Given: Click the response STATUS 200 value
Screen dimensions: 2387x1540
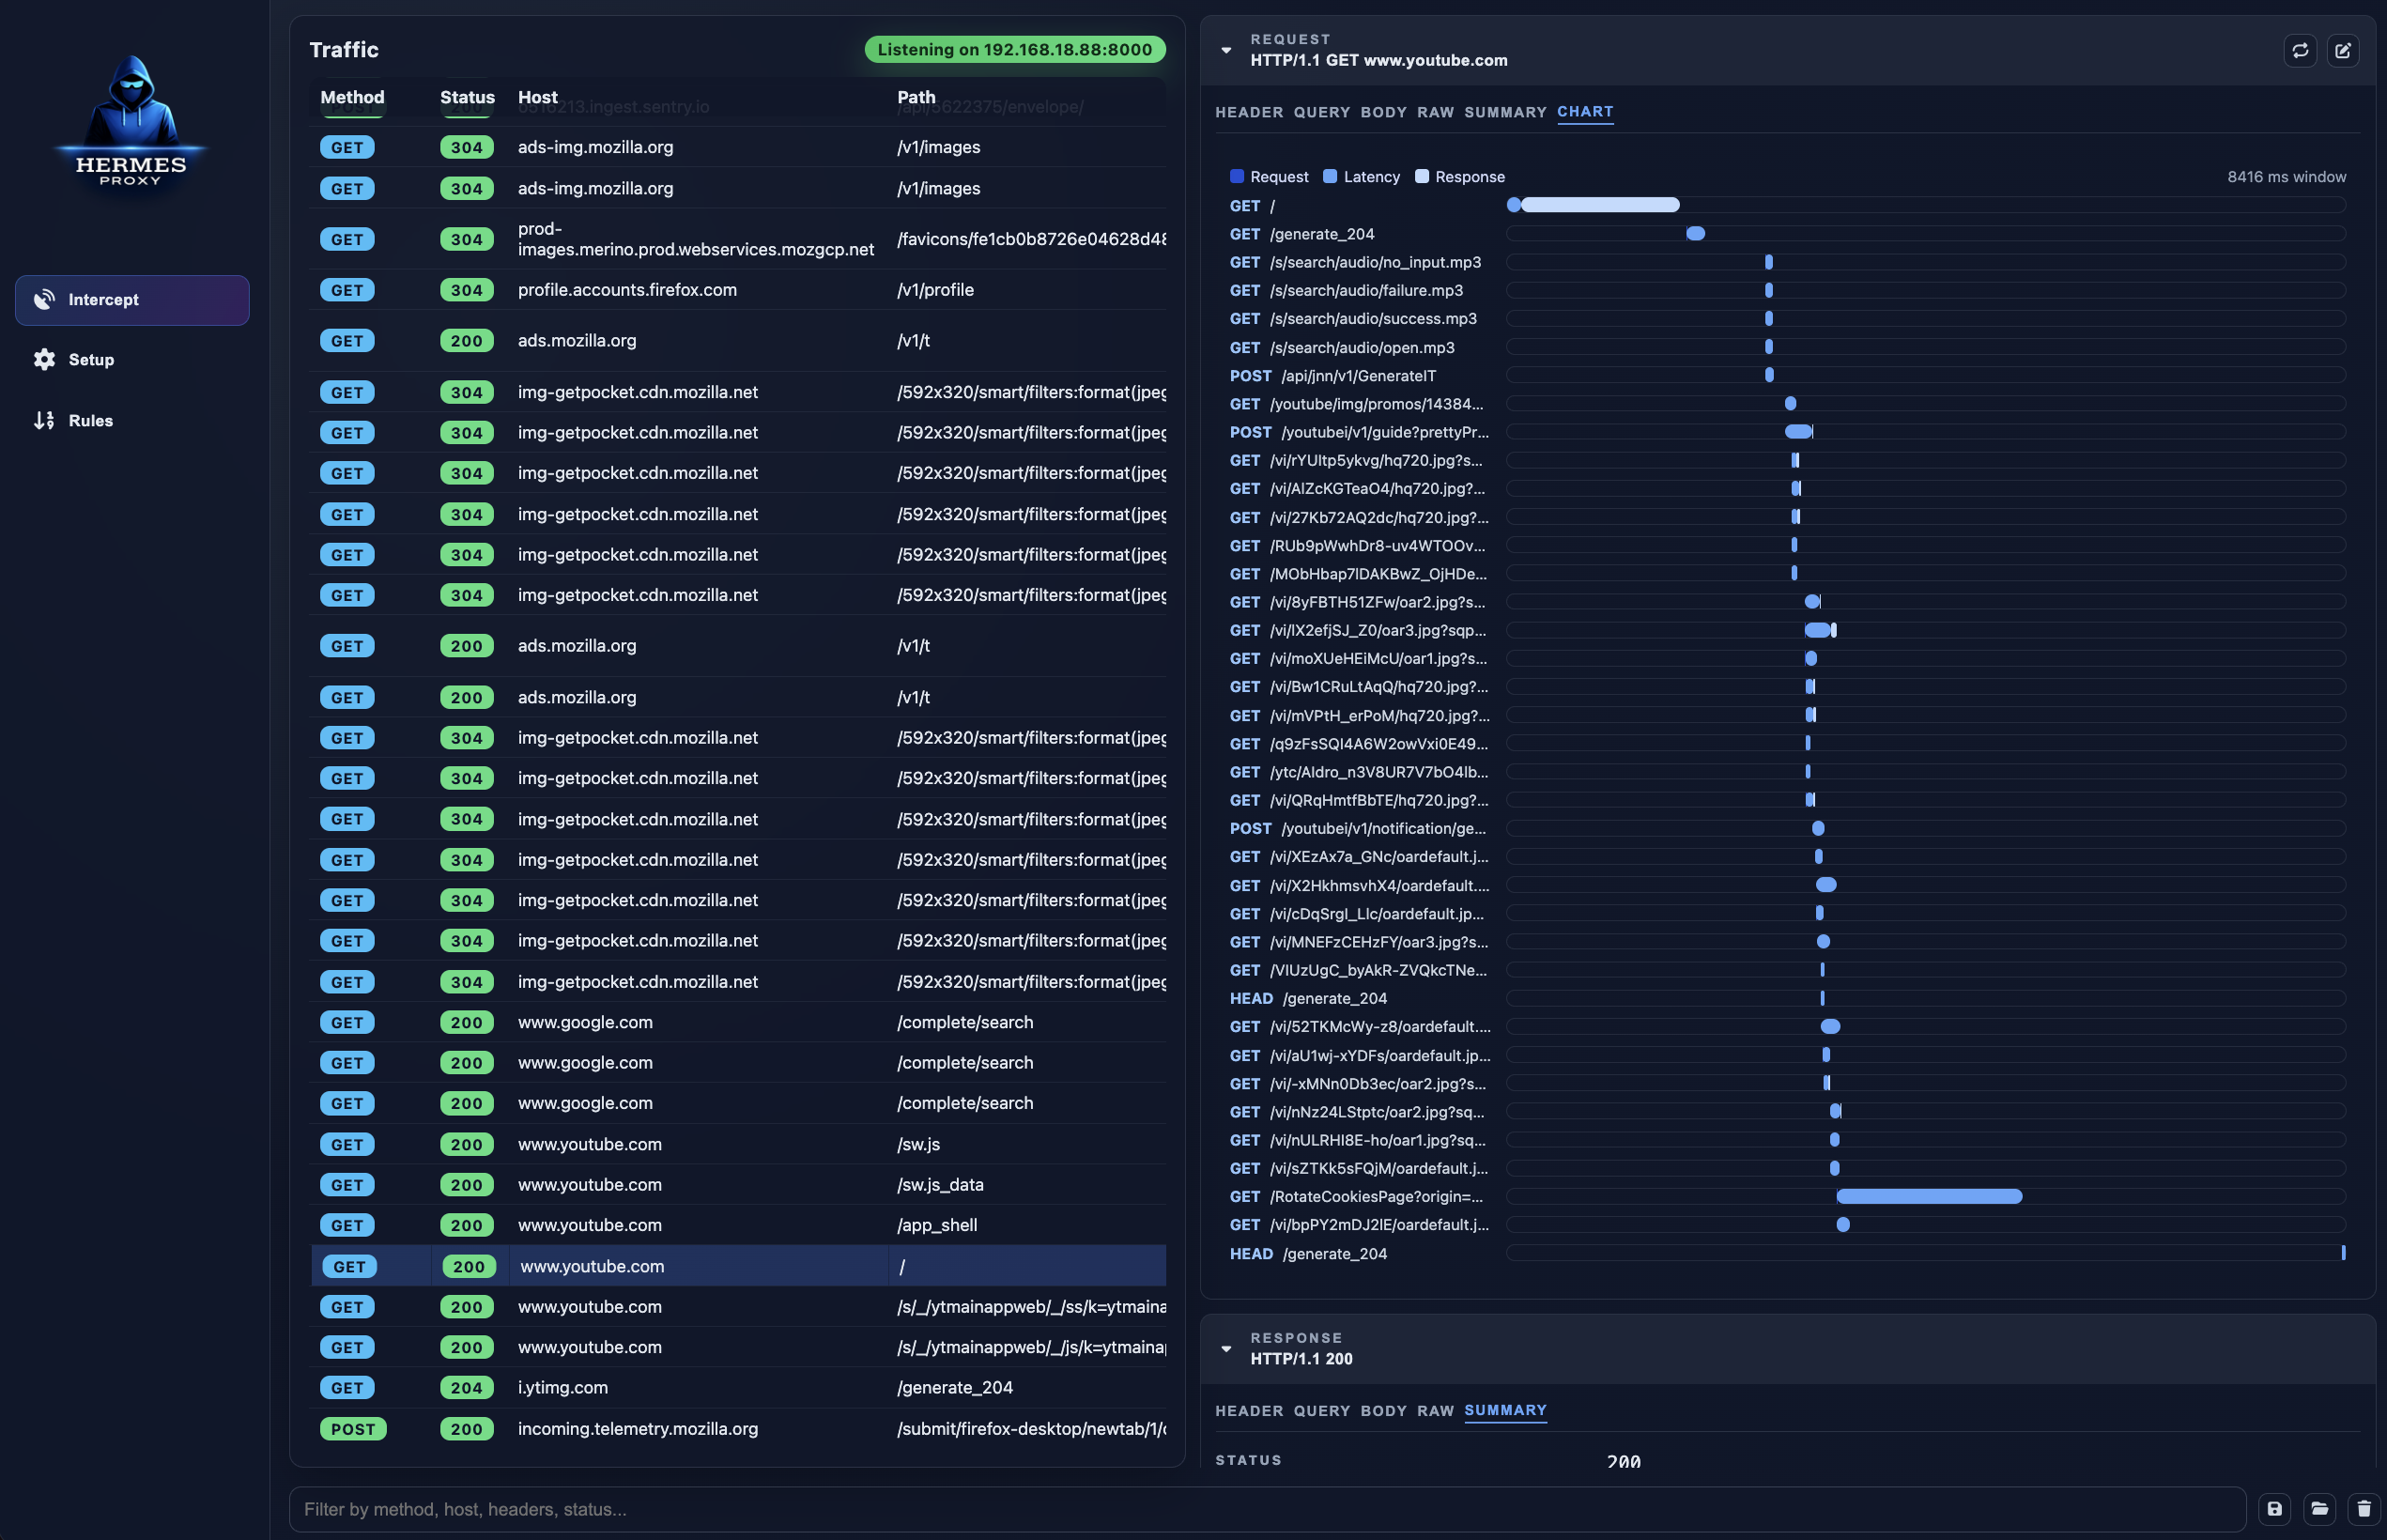Looking at the screenshot, I should 1623,1460.
